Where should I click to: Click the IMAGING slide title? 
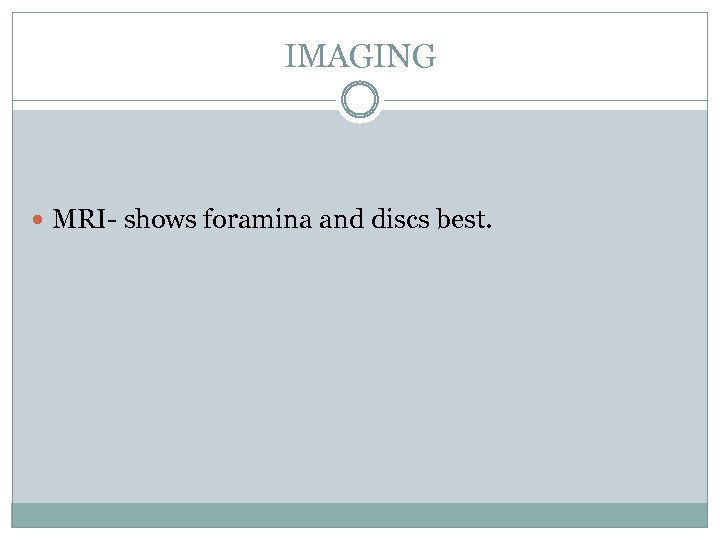click(360, 57)
